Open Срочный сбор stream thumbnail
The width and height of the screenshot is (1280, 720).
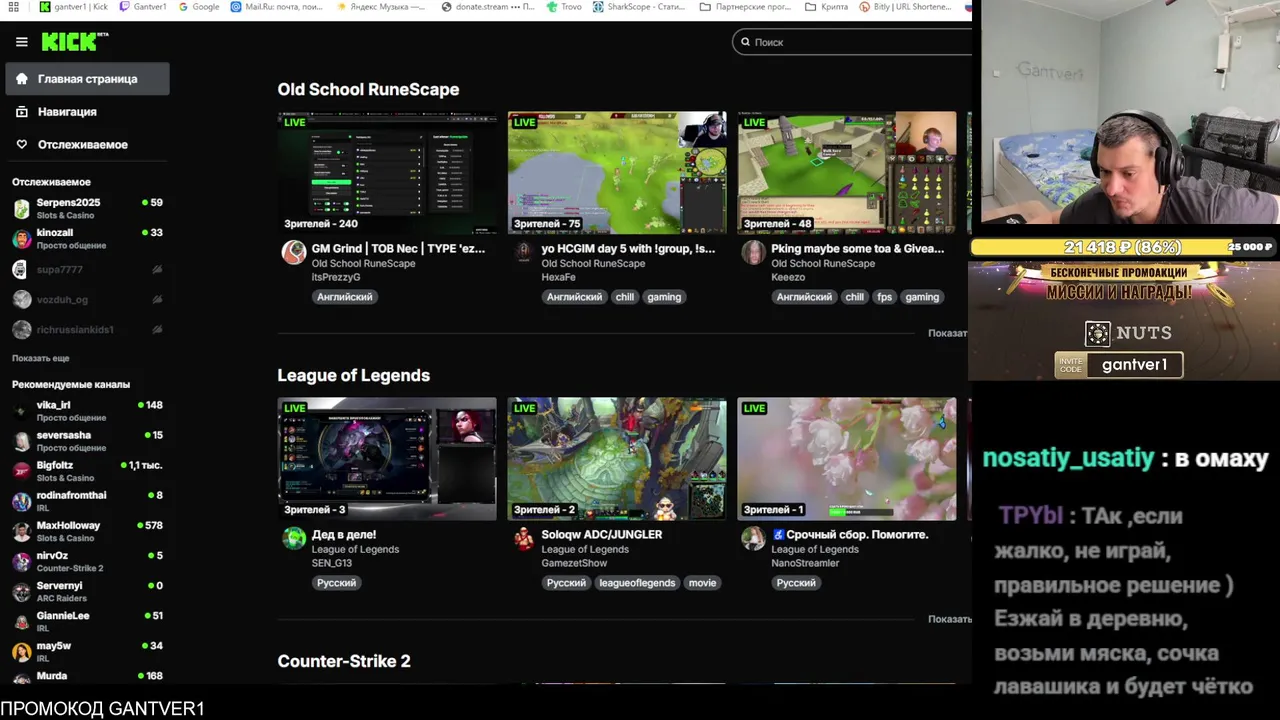(847, 459)
